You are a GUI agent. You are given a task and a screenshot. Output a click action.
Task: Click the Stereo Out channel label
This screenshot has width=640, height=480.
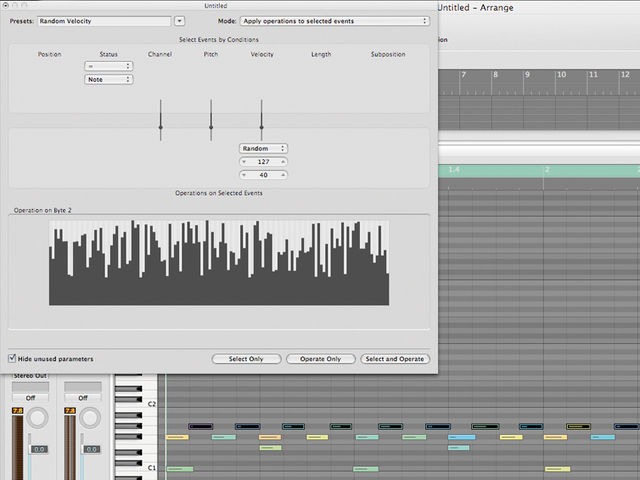[x=30, y=376]
